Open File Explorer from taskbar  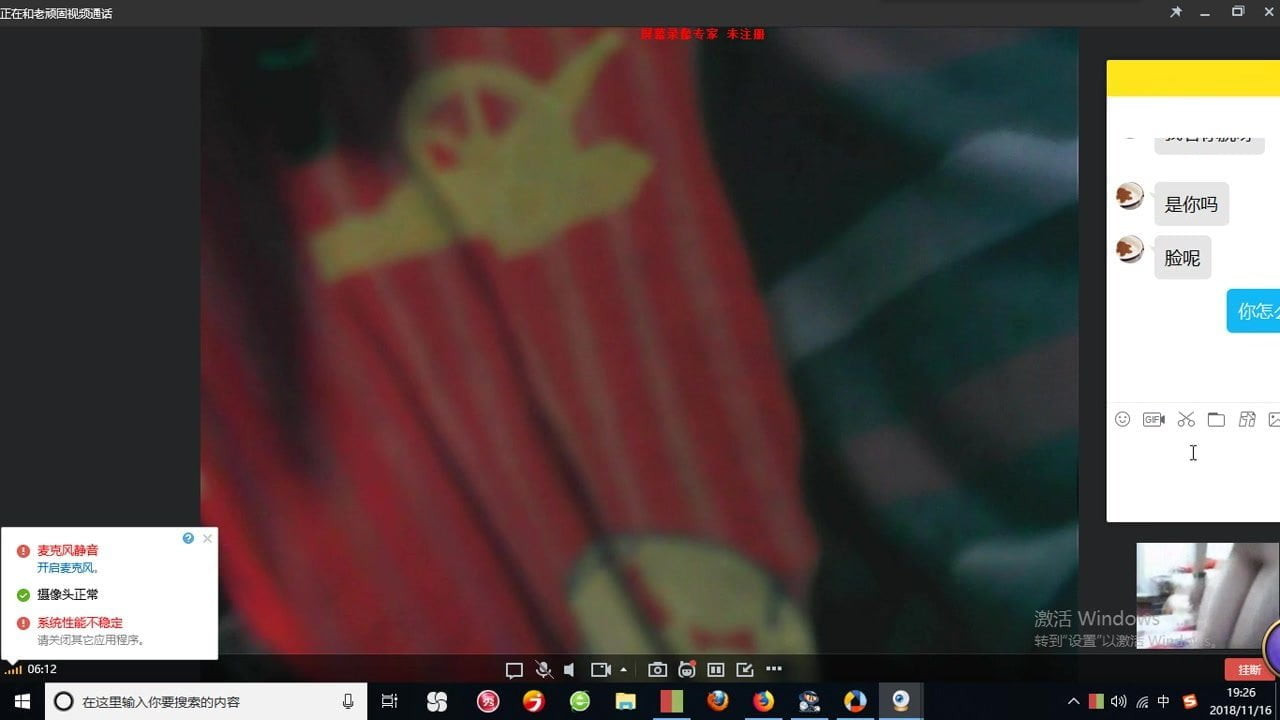[626, 701]
